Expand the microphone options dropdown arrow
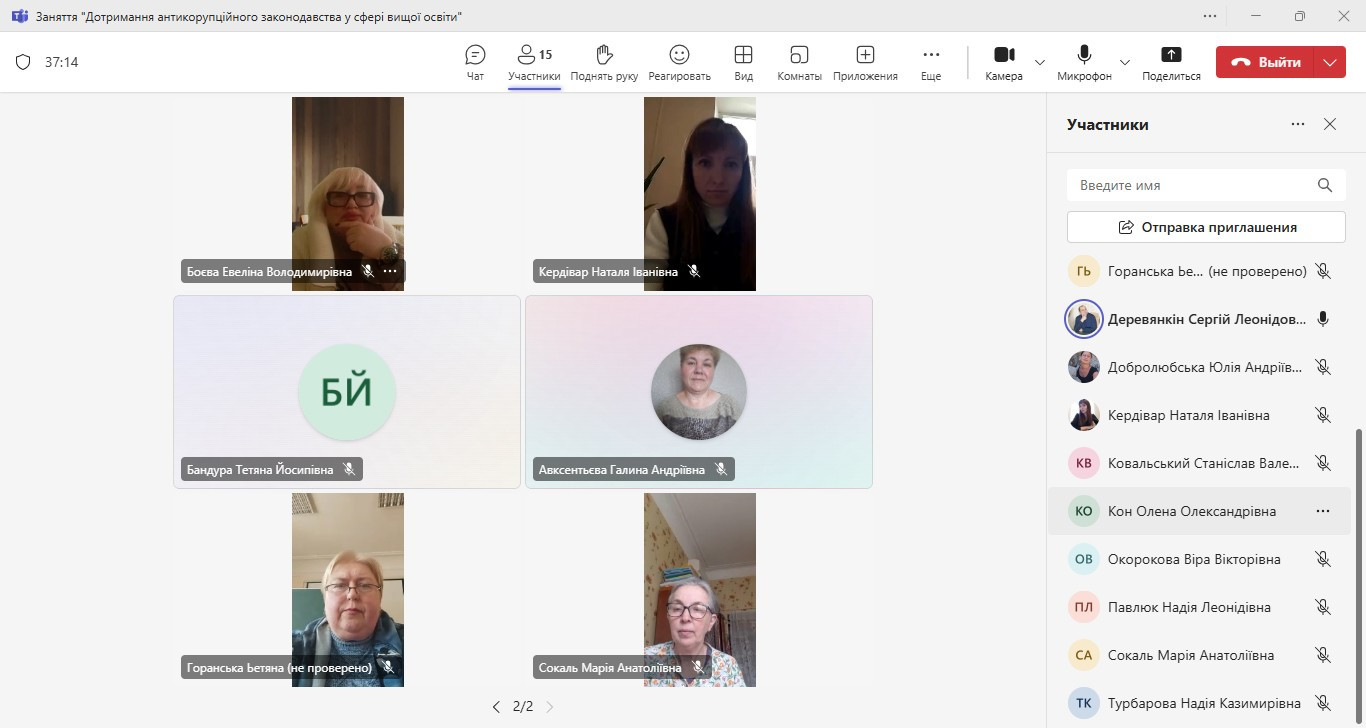The width and height of the screenshot is (1366, 728). [1125, 62]
